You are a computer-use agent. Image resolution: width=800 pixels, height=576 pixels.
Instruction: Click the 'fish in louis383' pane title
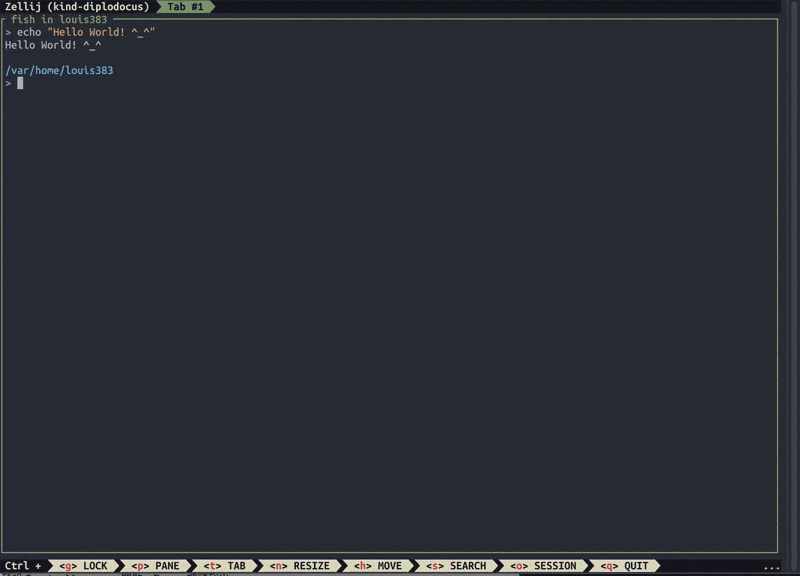(59, 19)
